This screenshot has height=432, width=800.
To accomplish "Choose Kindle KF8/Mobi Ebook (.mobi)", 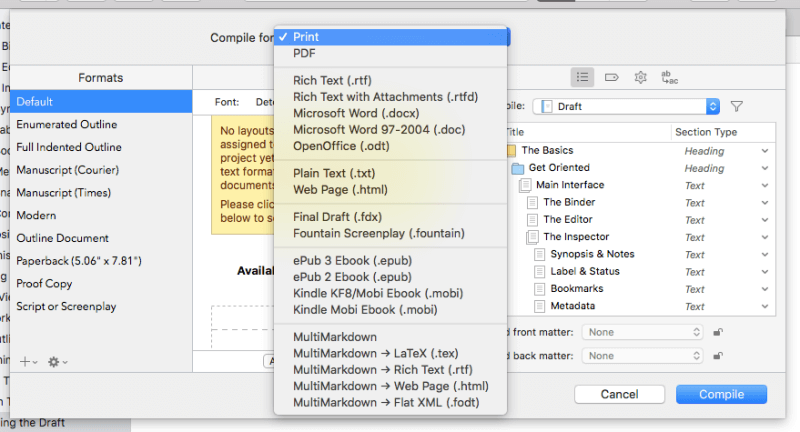I will 391,293.
